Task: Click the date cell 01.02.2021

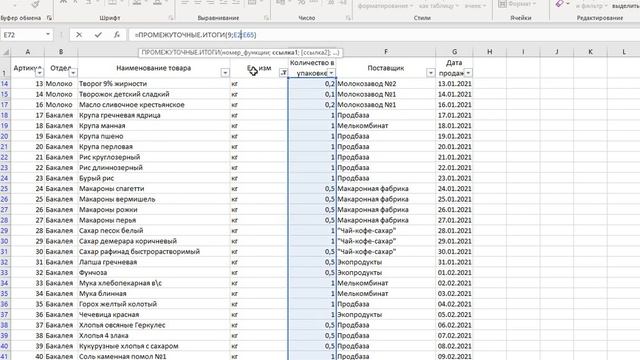Action: (454, 273)
